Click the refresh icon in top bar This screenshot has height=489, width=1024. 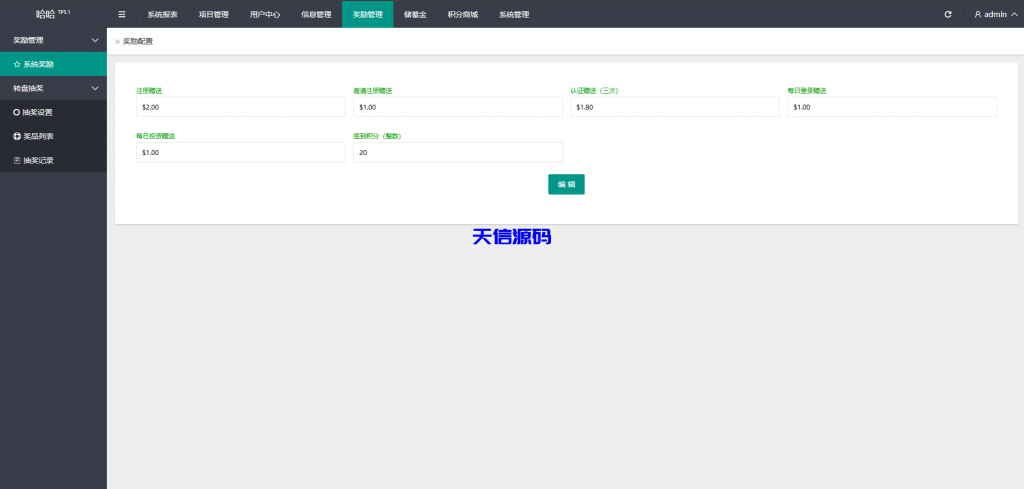[948, 14]
